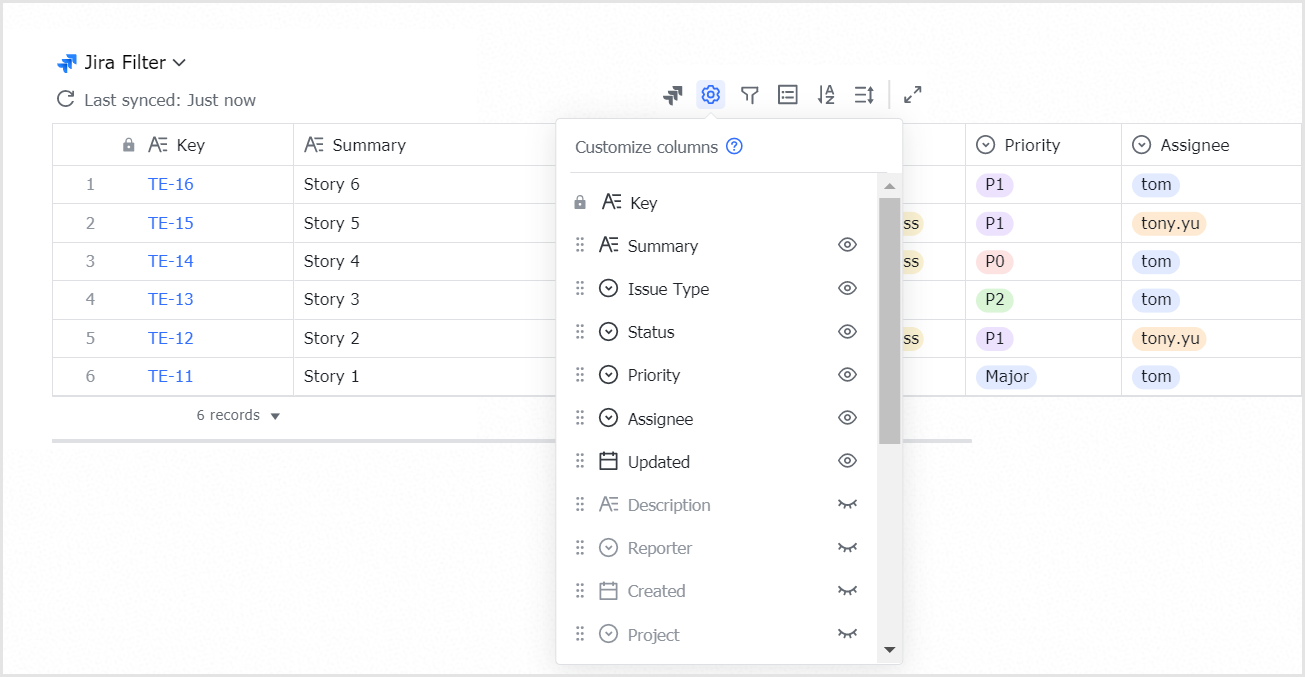Viewport: 1305px width, 677px height.
Task: Open the scroll arrow at panel bottom
Action: (x=888, y=651)
